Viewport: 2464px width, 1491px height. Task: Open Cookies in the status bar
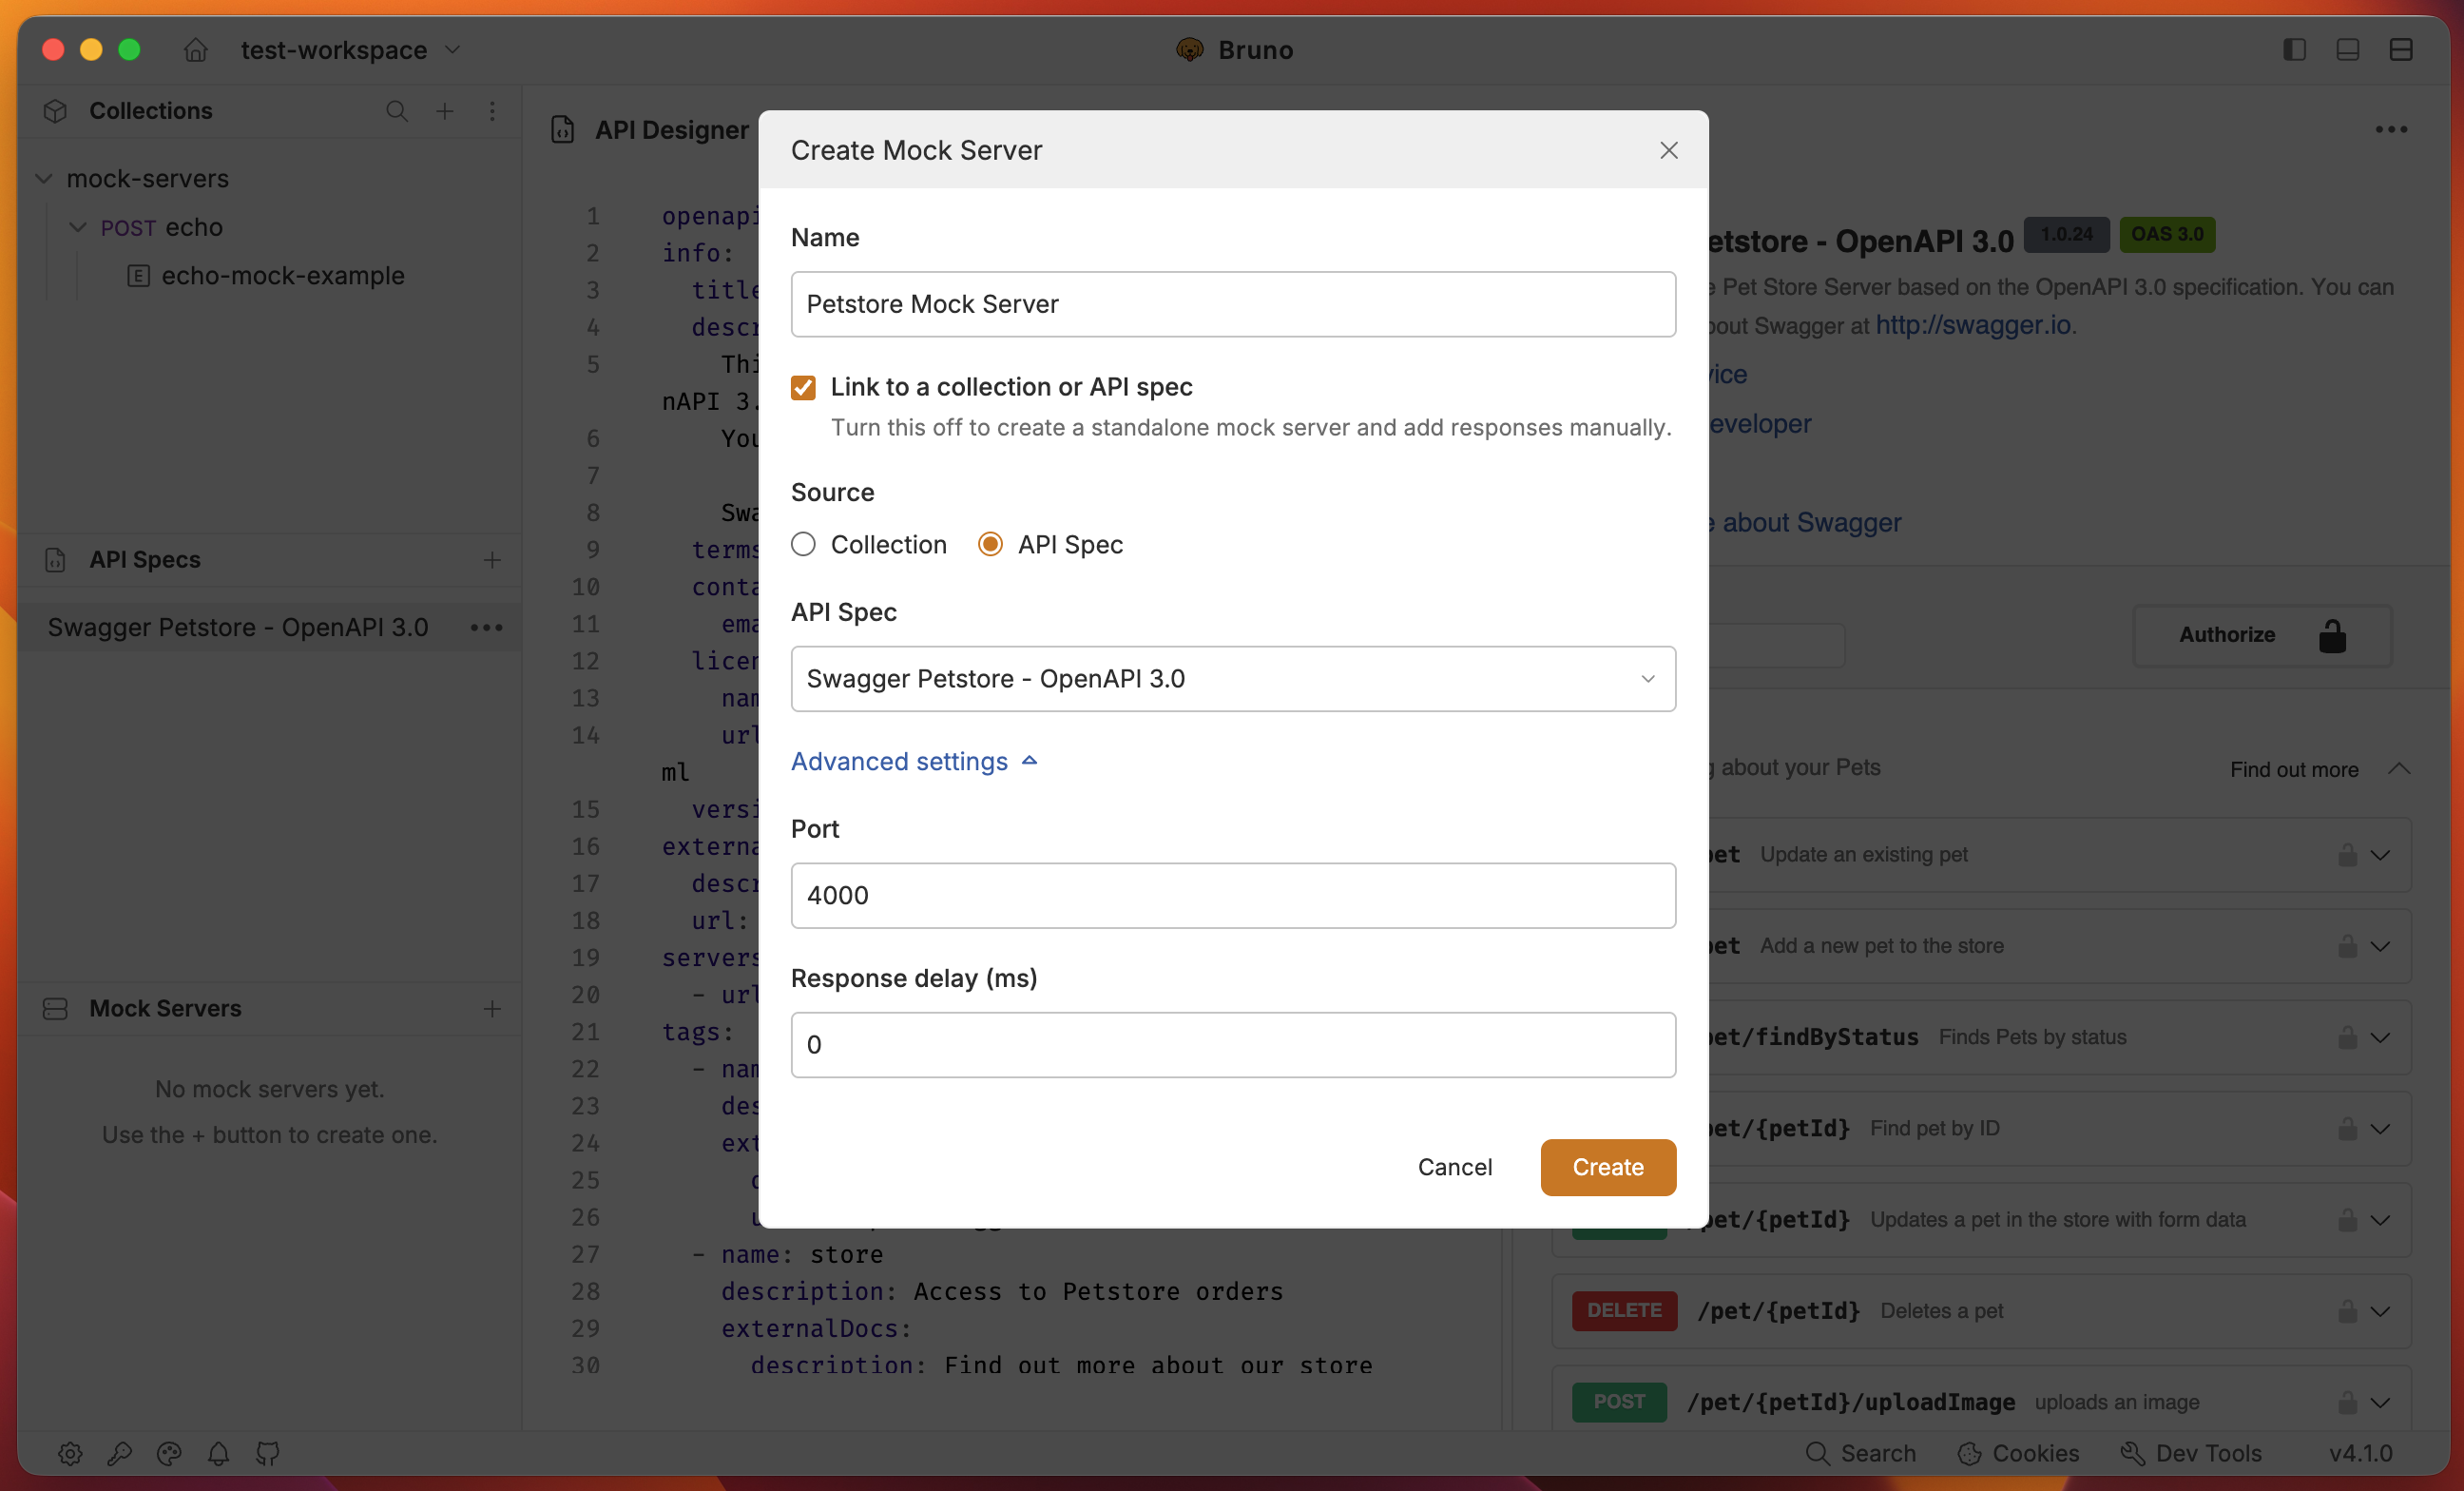tap(2018, 1452)
